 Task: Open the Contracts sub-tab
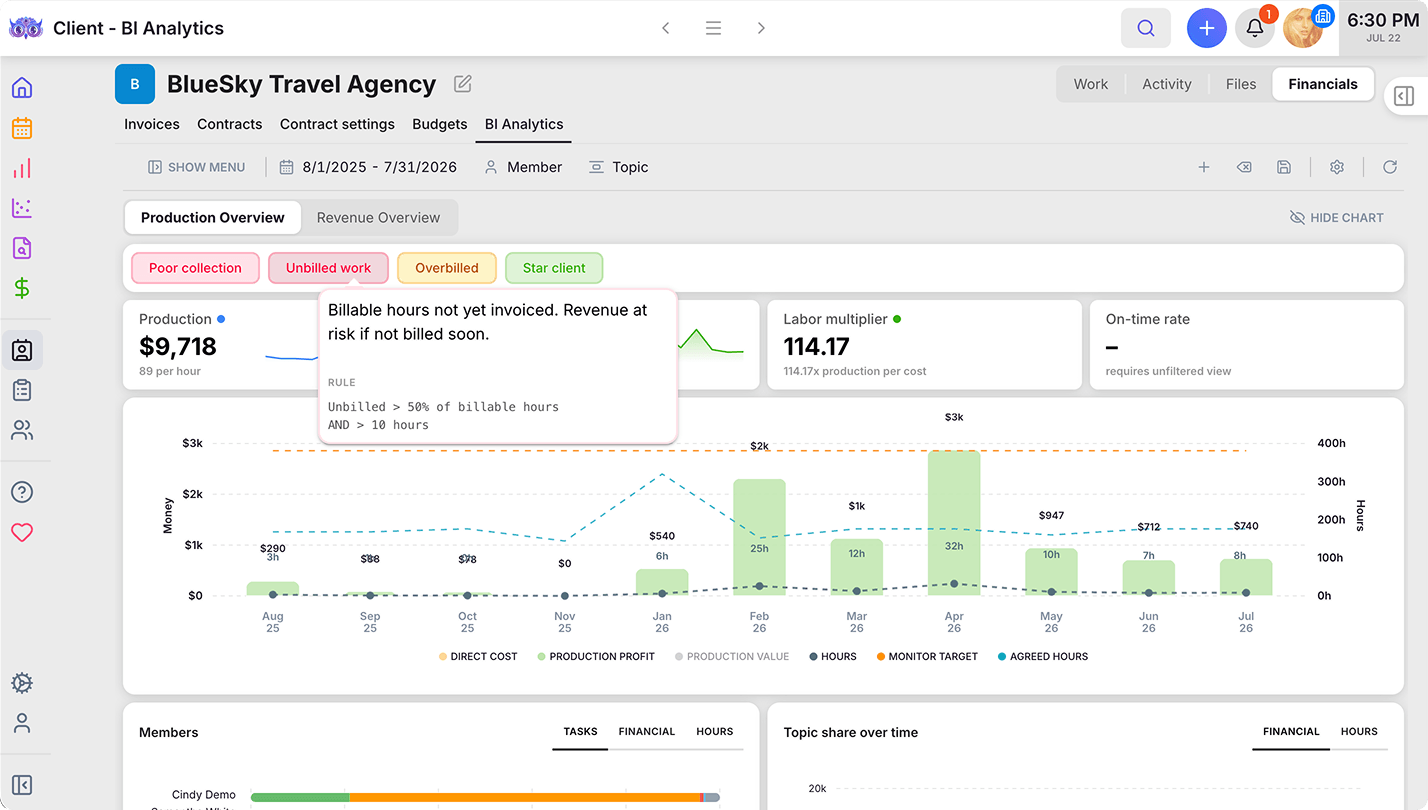coord(230,124)
